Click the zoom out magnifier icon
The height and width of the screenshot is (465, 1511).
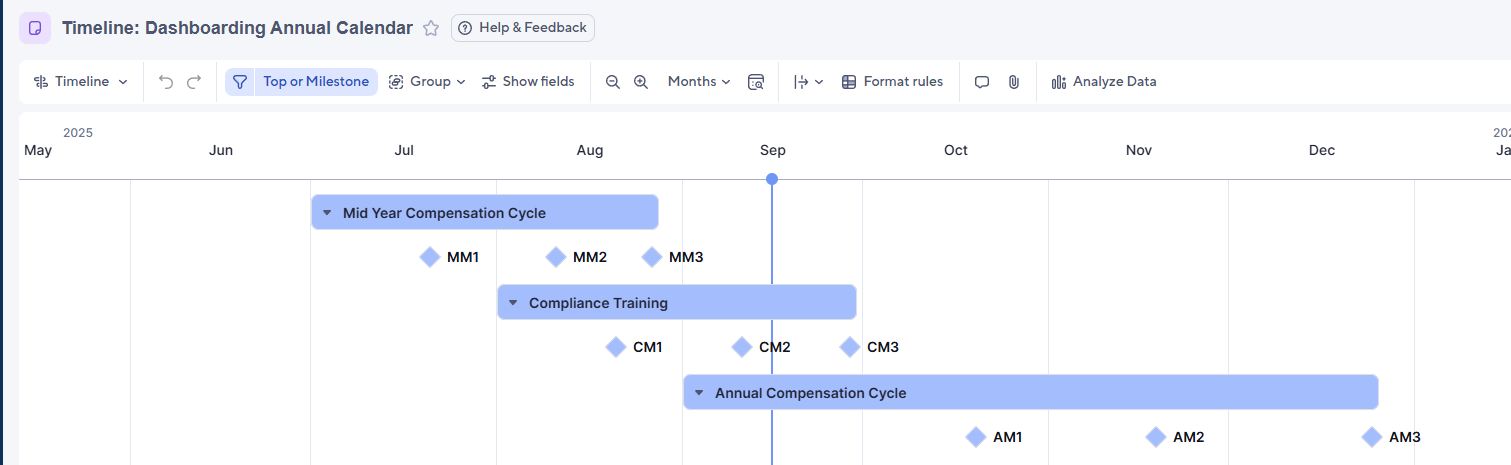pos(613,82)
